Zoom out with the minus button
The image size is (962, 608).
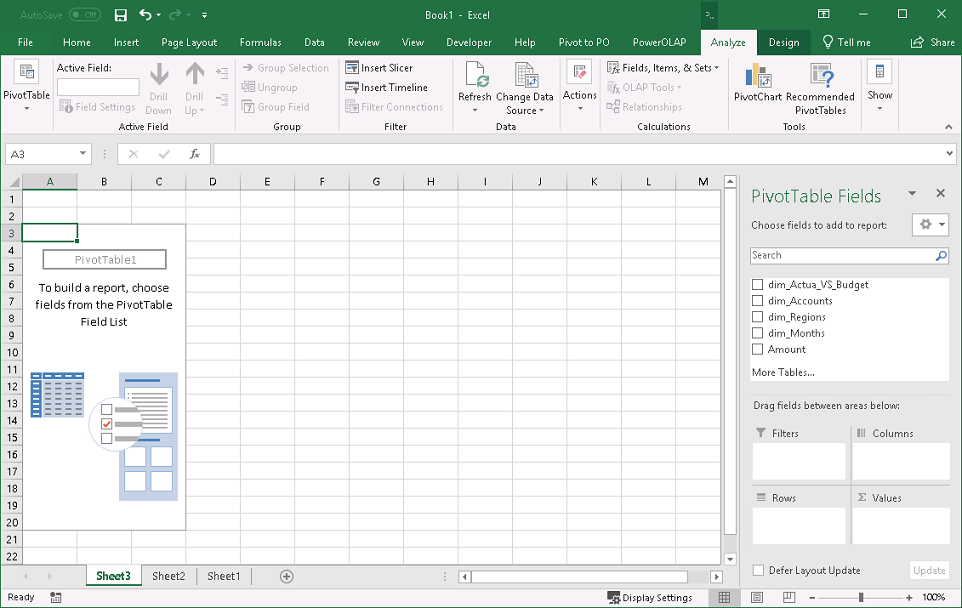(812, 597)
